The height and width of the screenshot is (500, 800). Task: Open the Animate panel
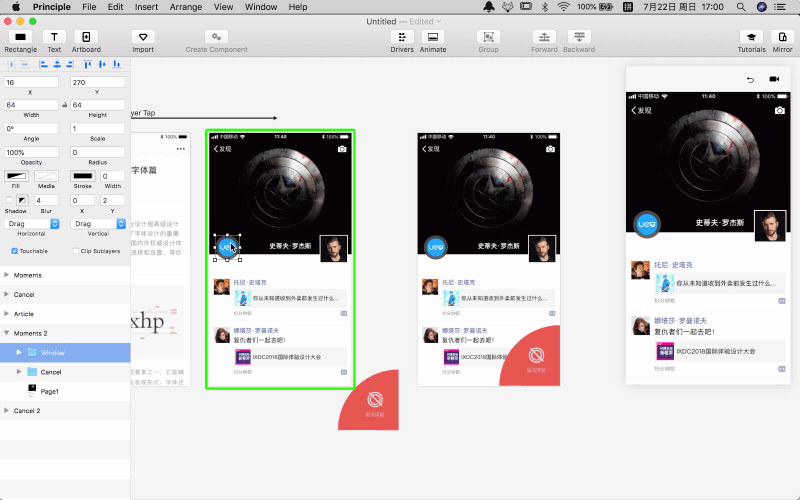pyautogui.click(x=433, y=37)
